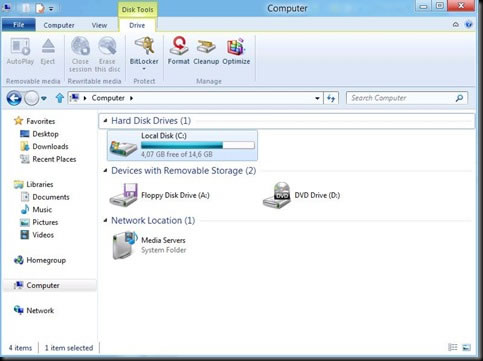Click the Local Disk usage bar
Image resolution: width=483 pixels, height=361 pixels.
198,145
